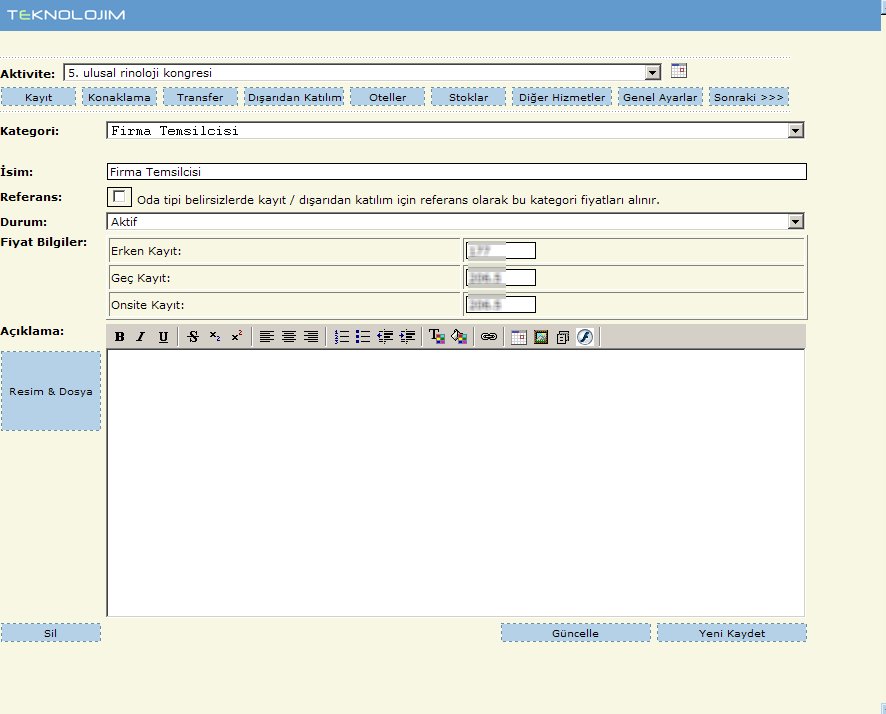Align text left in editor
The height and width of the screenshot is (714, 886).
pyautogui.click(x=267, y=337)
